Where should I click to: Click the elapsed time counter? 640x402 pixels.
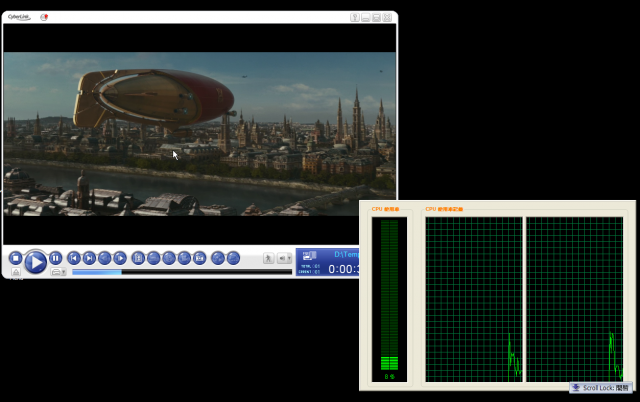click(343, 269)
